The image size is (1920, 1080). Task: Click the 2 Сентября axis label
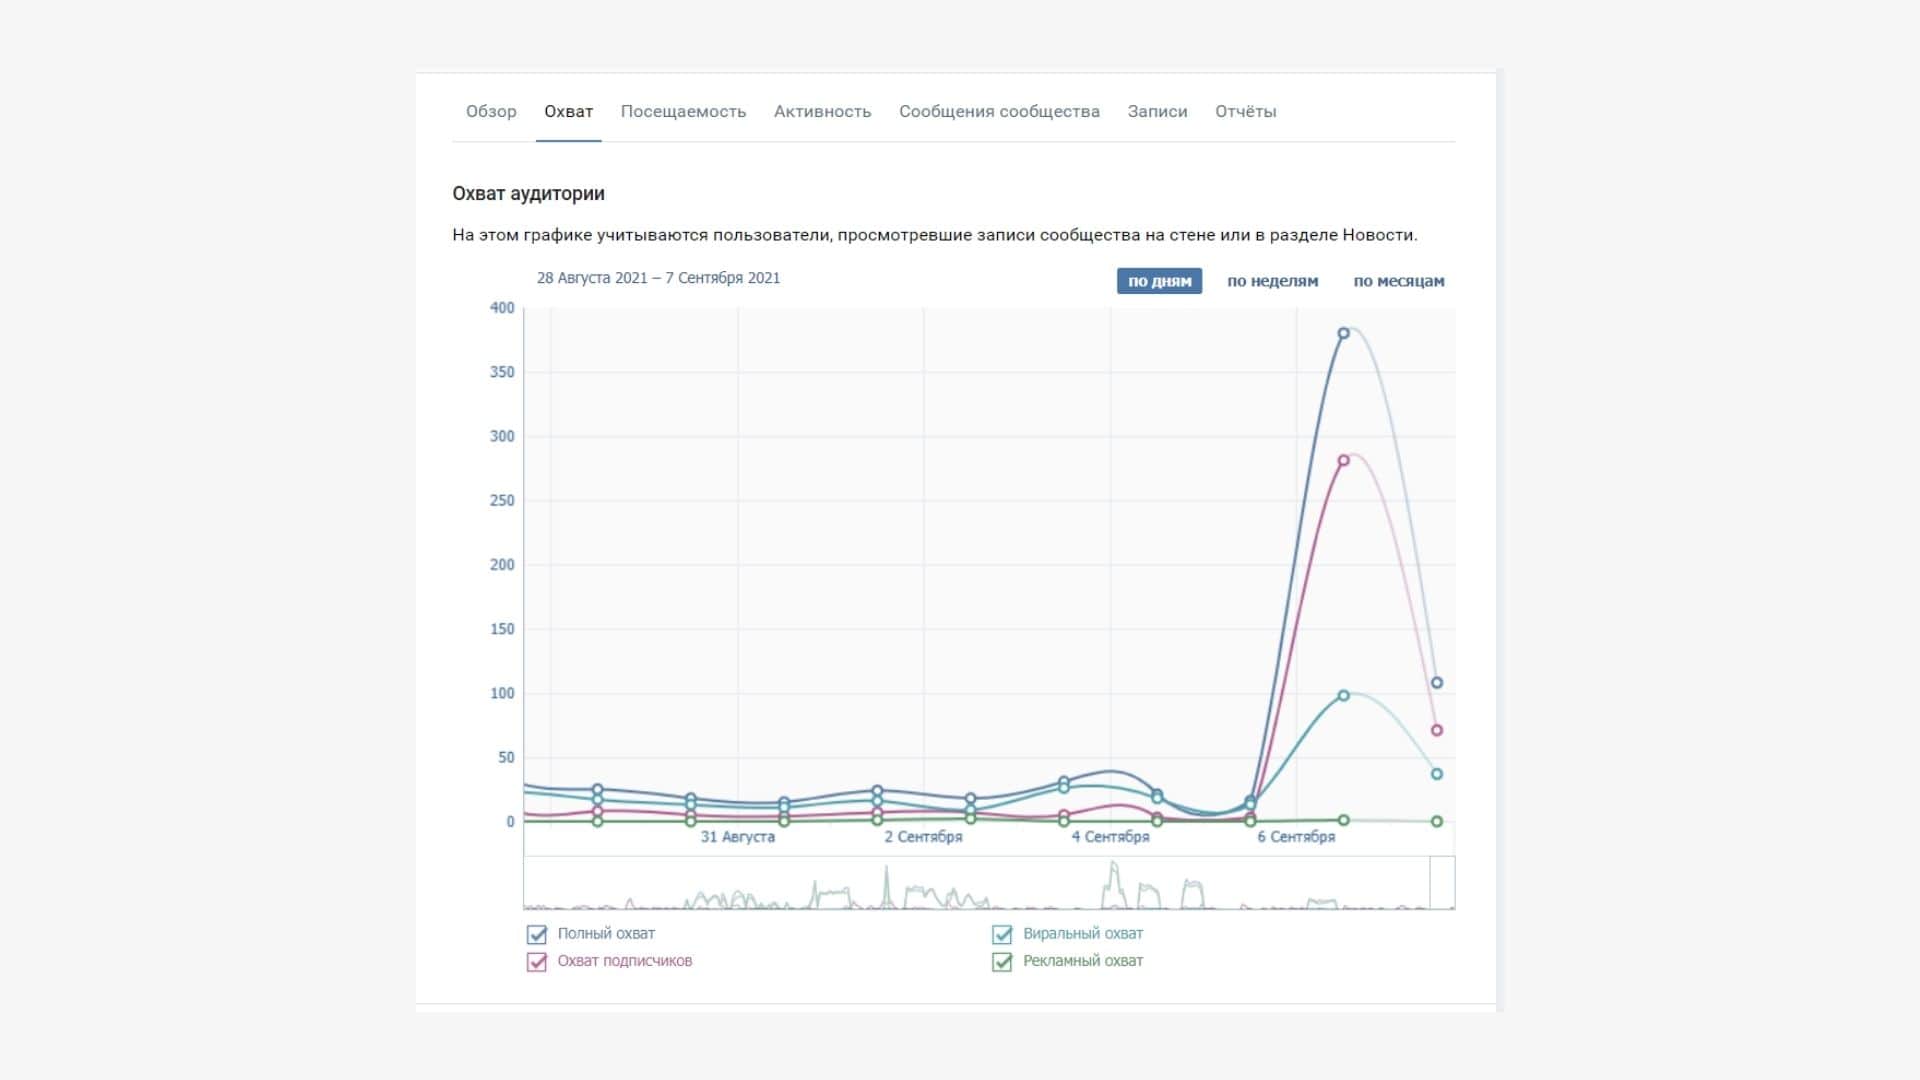[923, 837]
